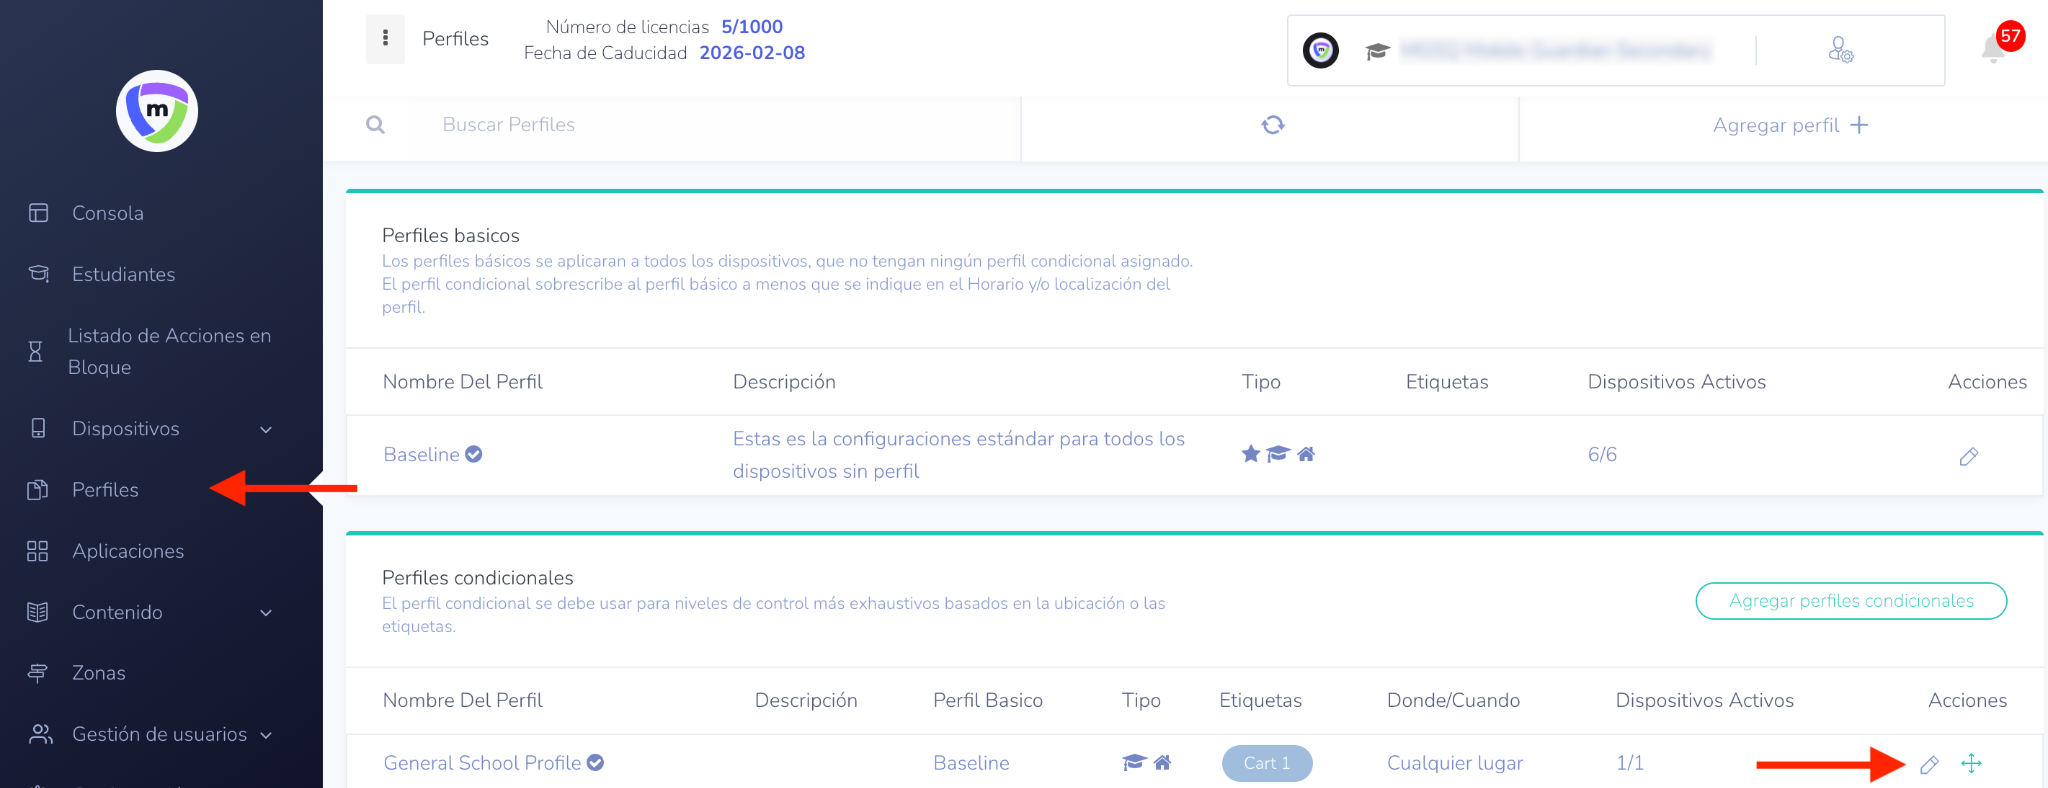
Task: Open Consola in the sidebar
Action: tap(107, 213)
